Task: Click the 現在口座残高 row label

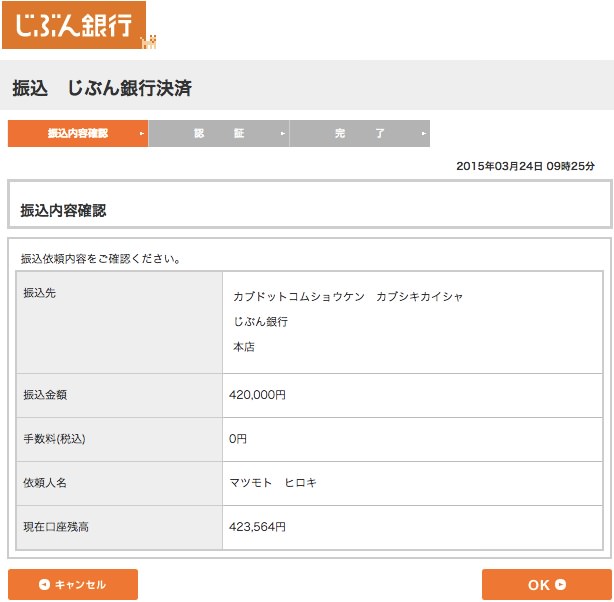Action: click(x=56, y=527)
